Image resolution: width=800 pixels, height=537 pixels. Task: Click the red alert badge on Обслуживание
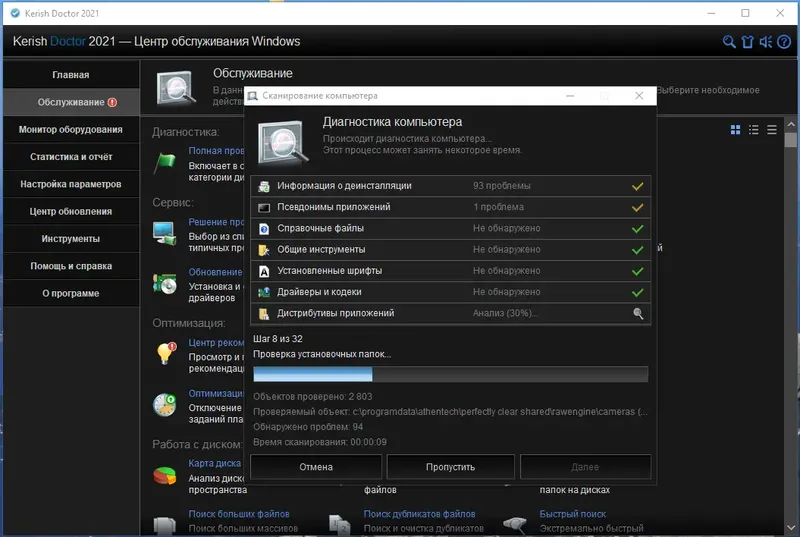(112, 102)
